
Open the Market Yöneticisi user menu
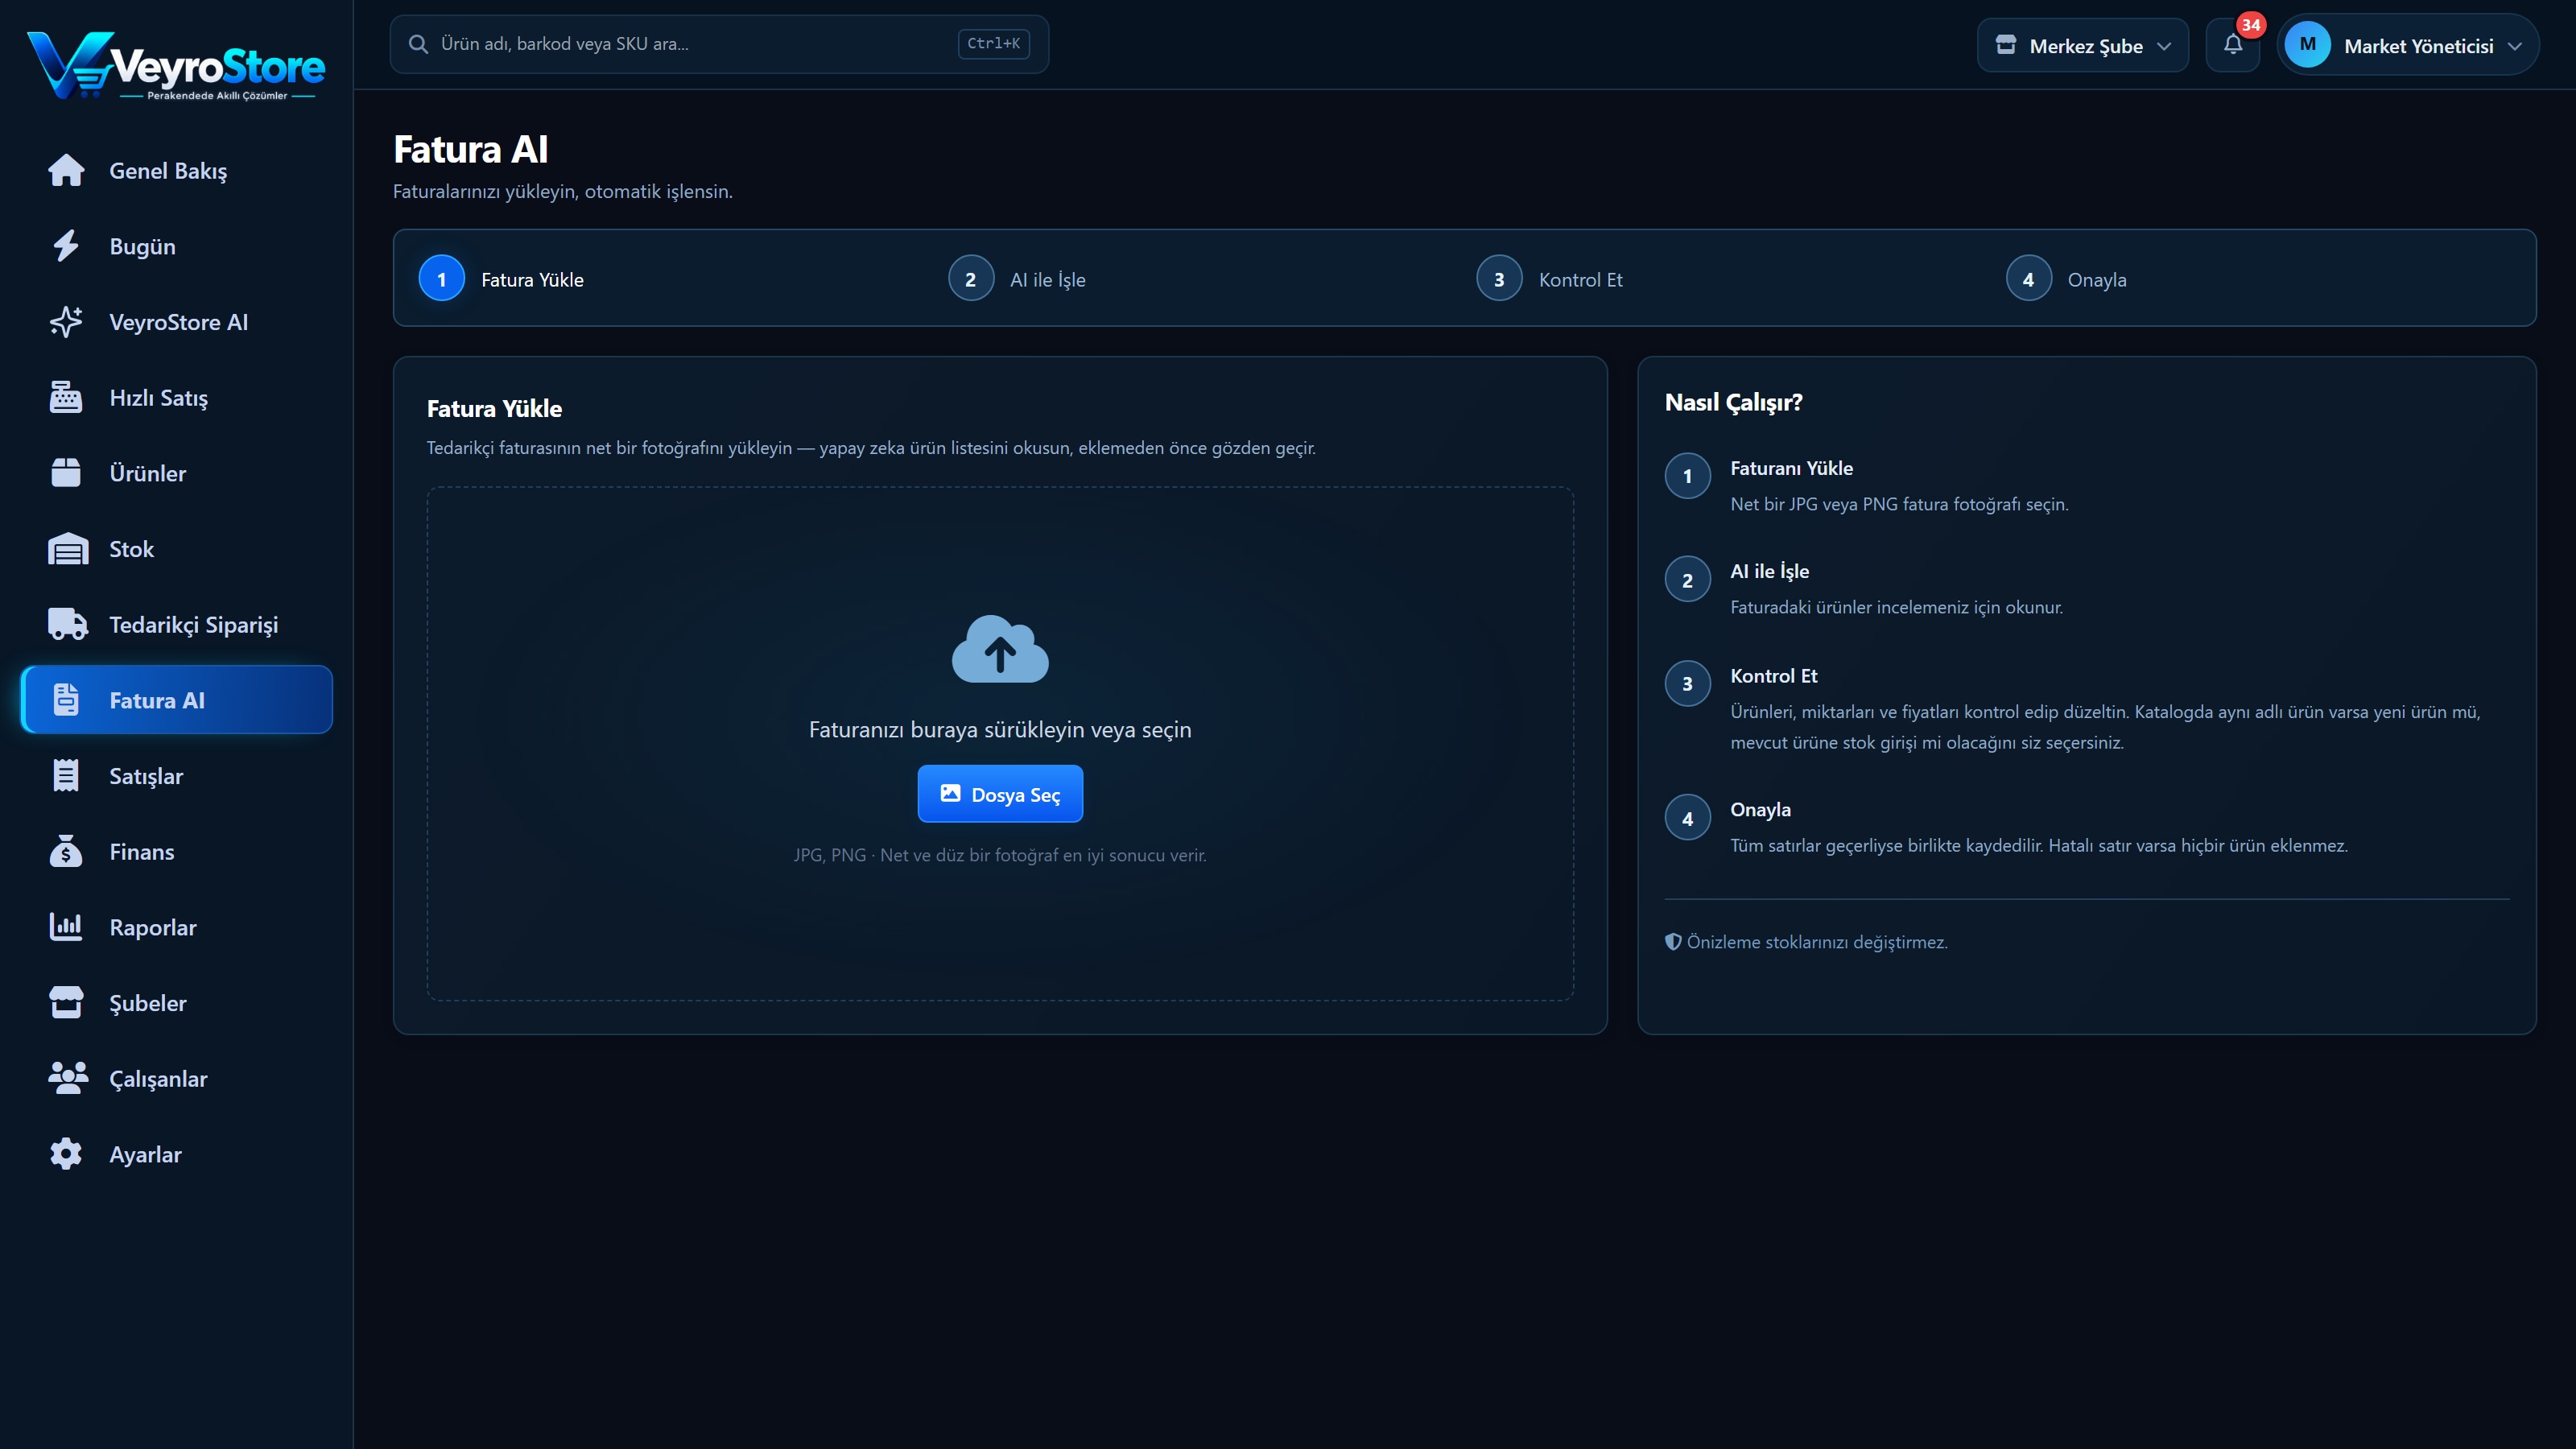[2407, 45]
